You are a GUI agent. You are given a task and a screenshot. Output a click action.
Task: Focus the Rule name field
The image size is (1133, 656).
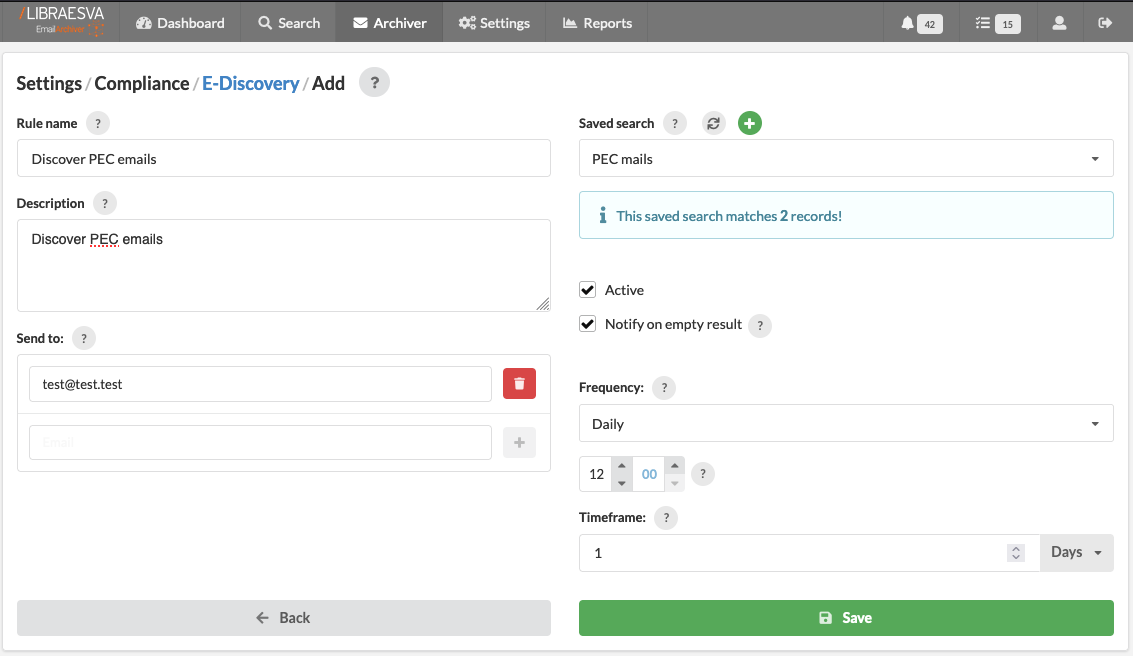pyautogui.click(x=283, y=158)
